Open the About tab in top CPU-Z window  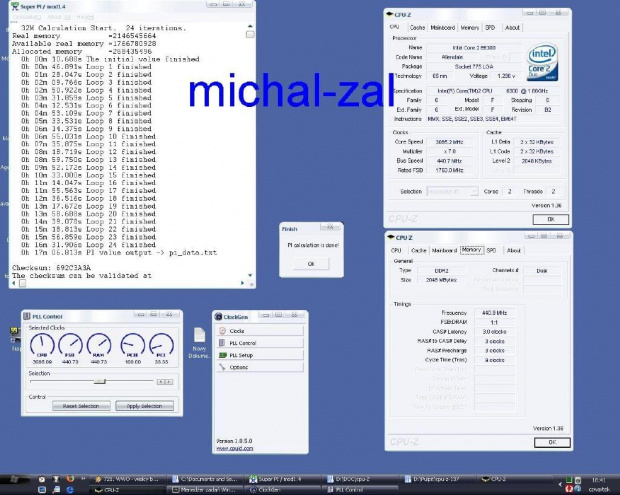point(512,28)
